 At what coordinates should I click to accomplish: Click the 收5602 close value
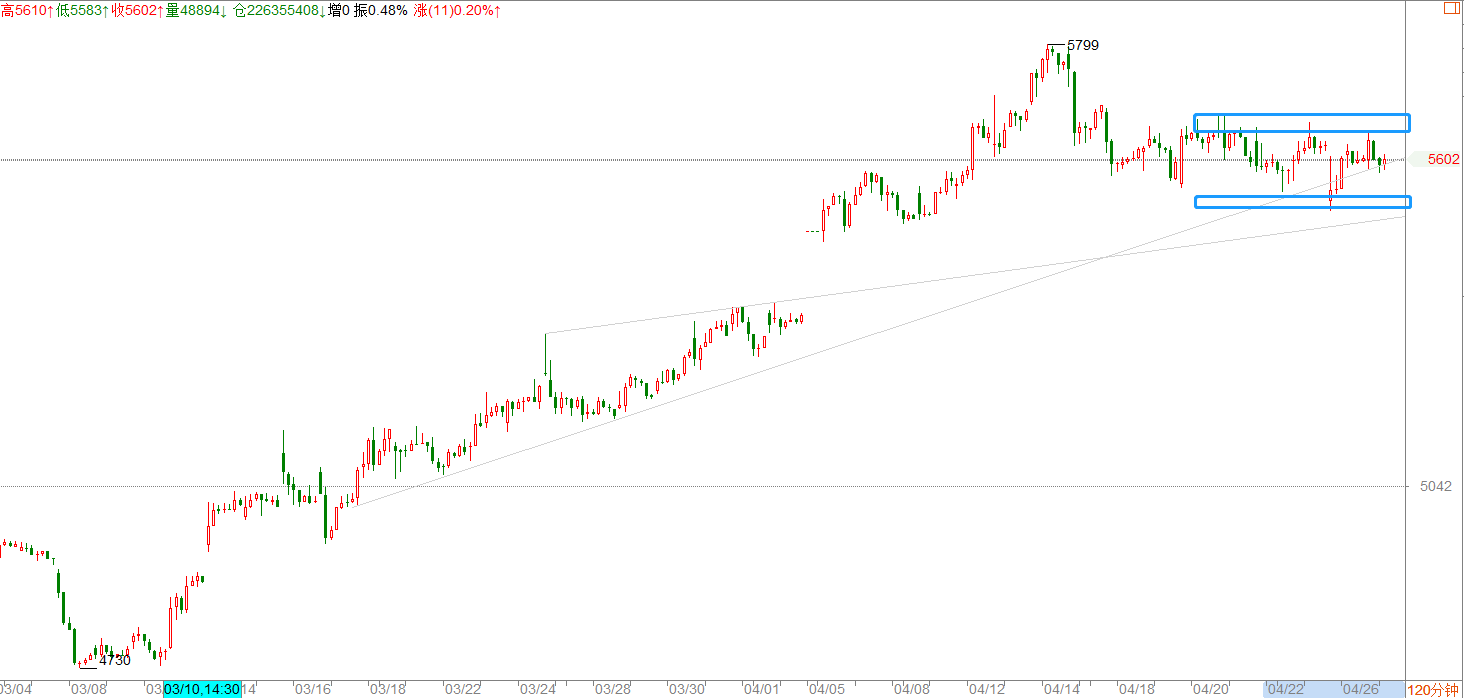pos(136,9)
